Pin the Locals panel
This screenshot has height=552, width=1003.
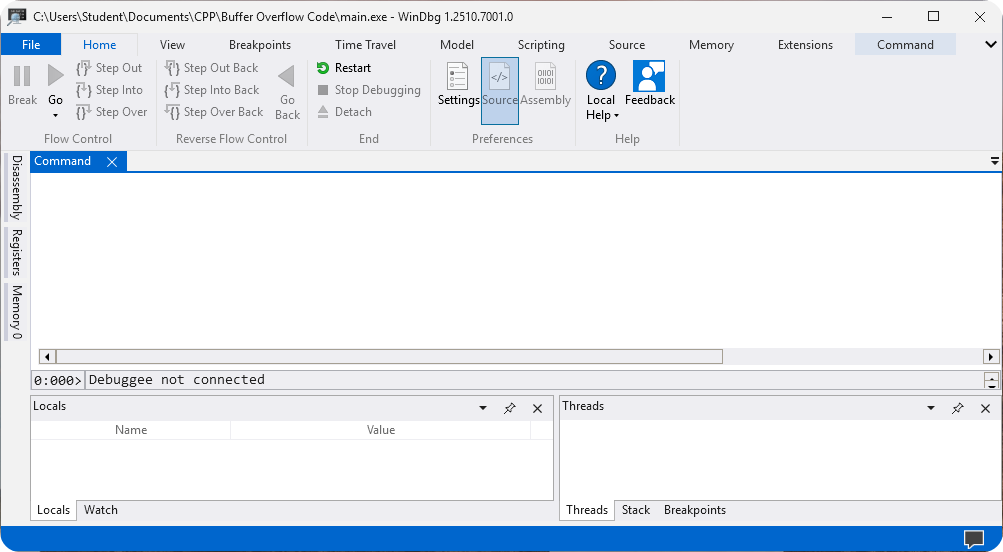point(510,408)
